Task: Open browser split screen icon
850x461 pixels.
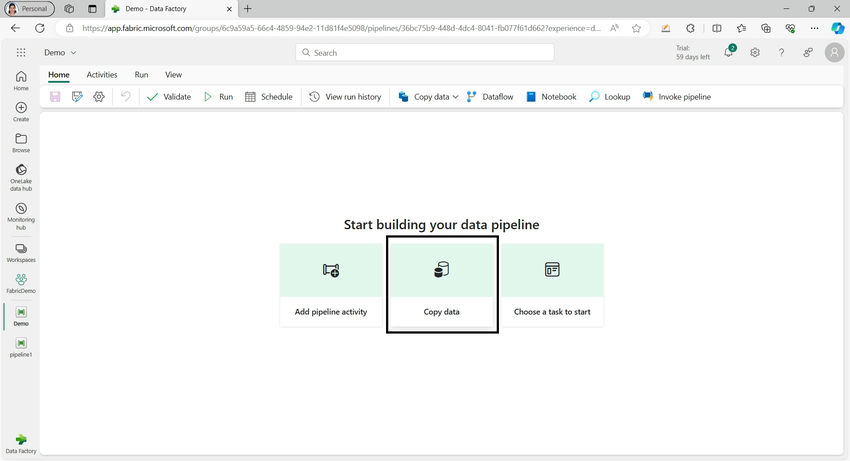Action: point(717,28)
